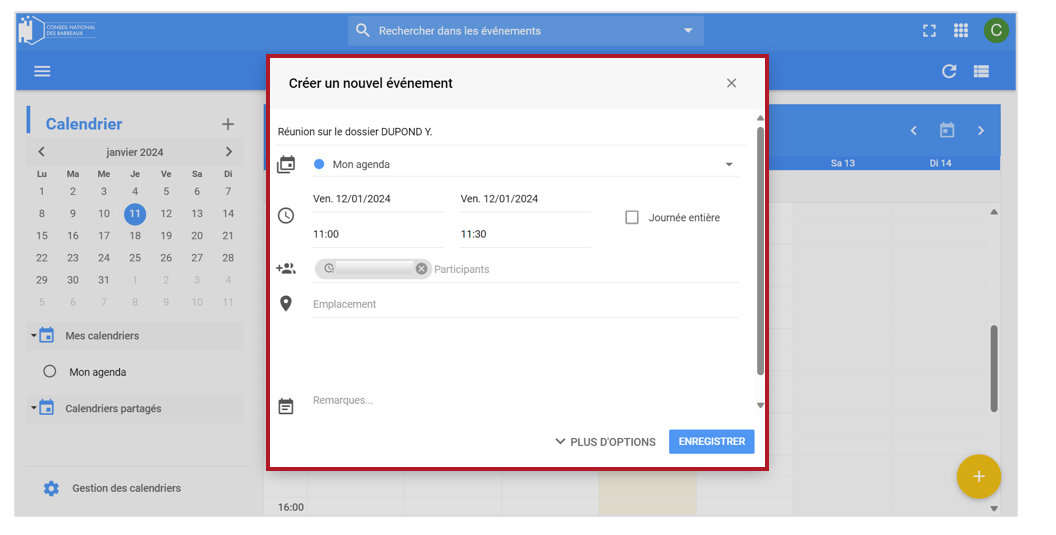Toggle fullscreen mode icon
The height and width of the screenshot is (535, 1056).
[x=929, y=30]
